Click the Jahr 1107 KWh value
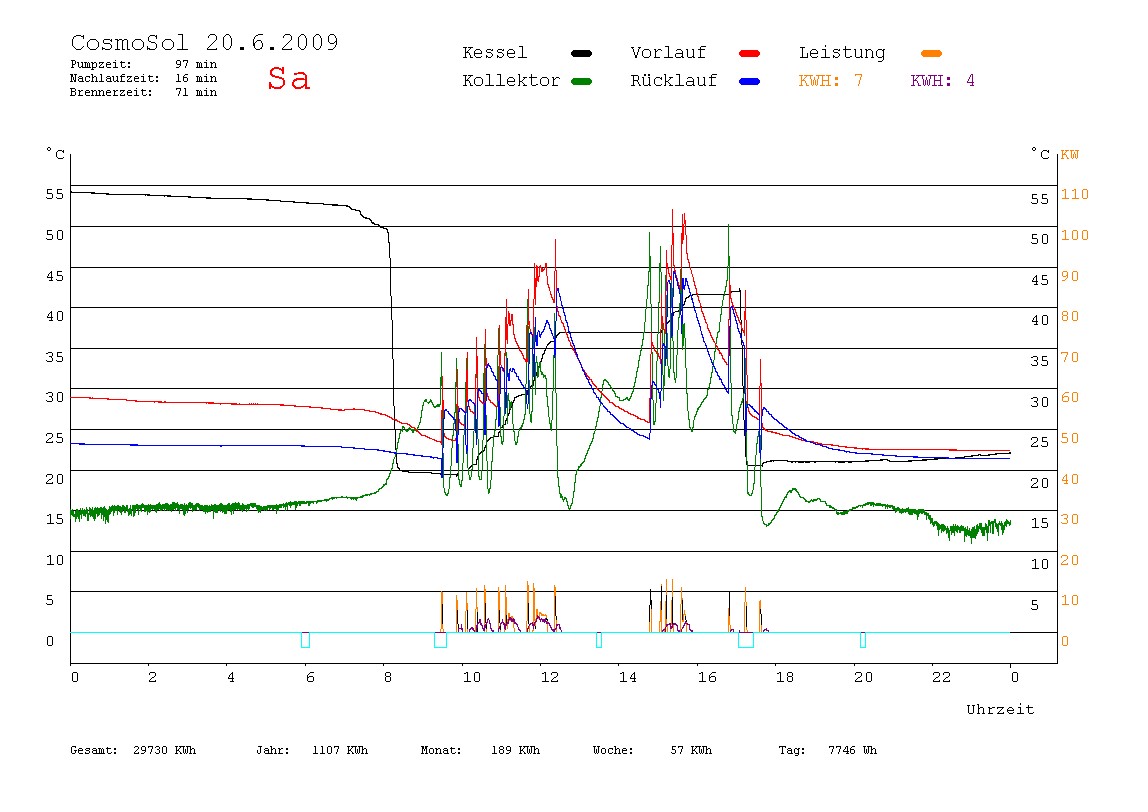Image resolution: width=1148 pixels, height=812 pixels. [x=312, y=750]
